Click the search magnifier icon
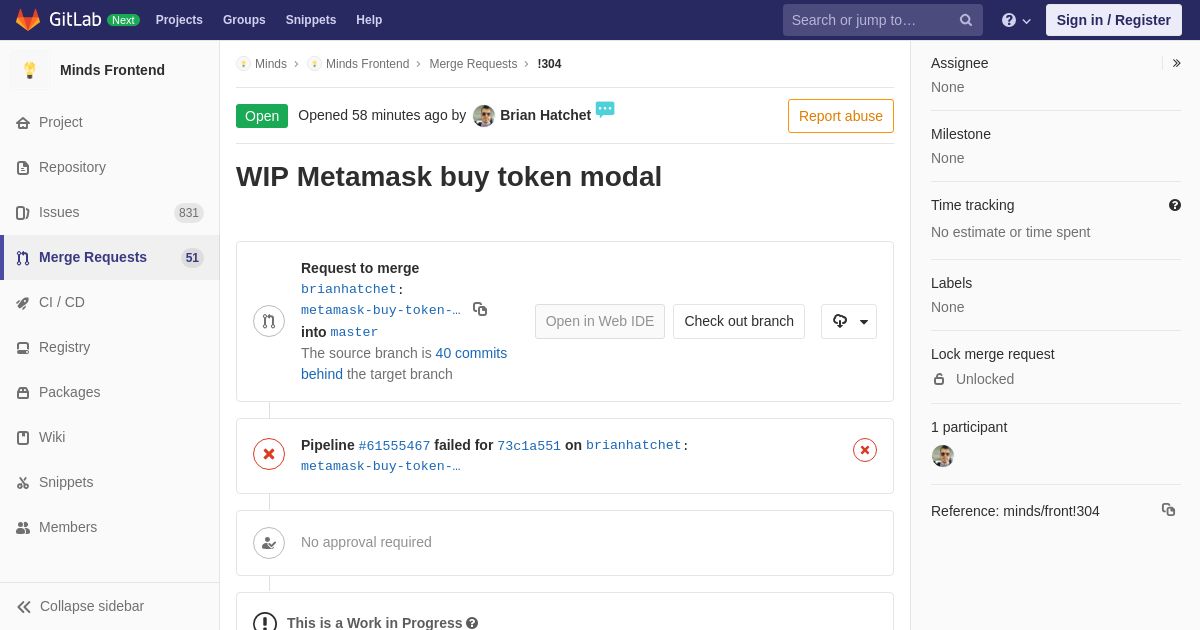This screenshot has height=630, width=1200. pyautogui.click(x=965, y=20)
